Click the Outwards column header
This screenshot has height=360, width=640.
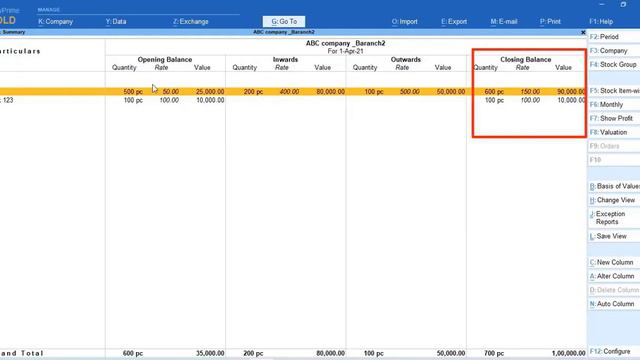coord(405,60)
